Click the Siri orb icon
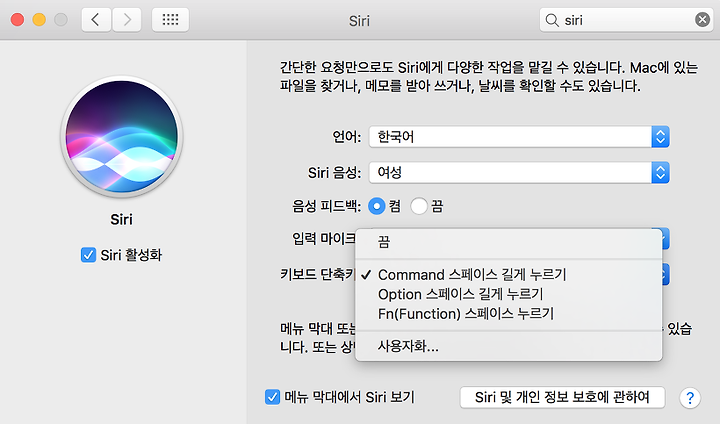Image resolution: width=720 pixels, height=424 pixels. point(122,137)
